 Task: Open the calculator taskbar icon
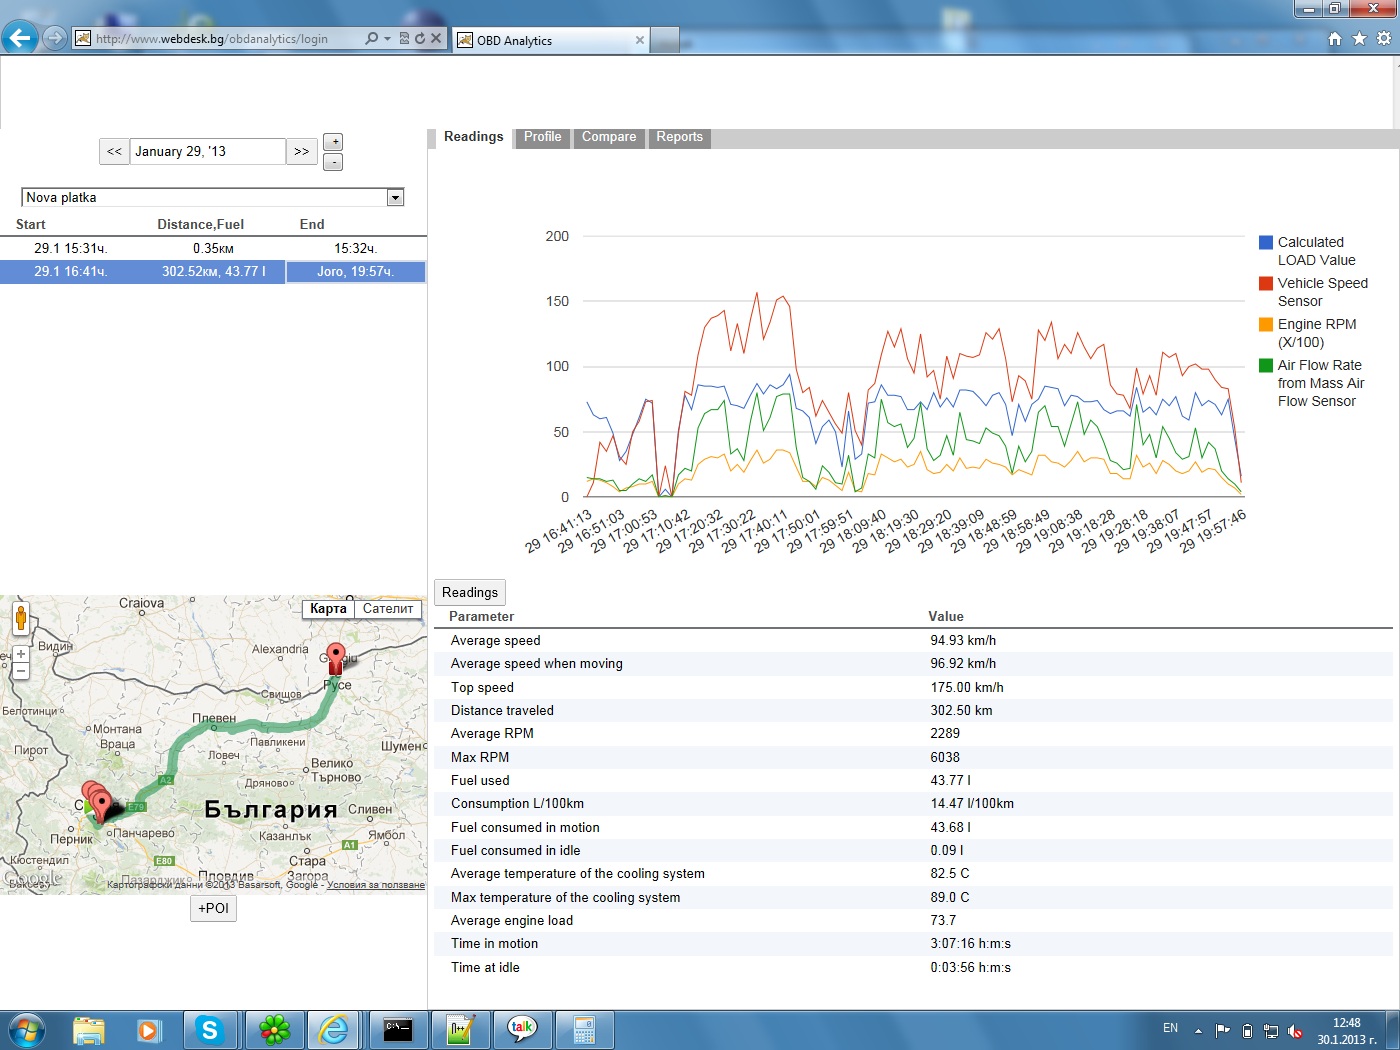pos(584,1029)
